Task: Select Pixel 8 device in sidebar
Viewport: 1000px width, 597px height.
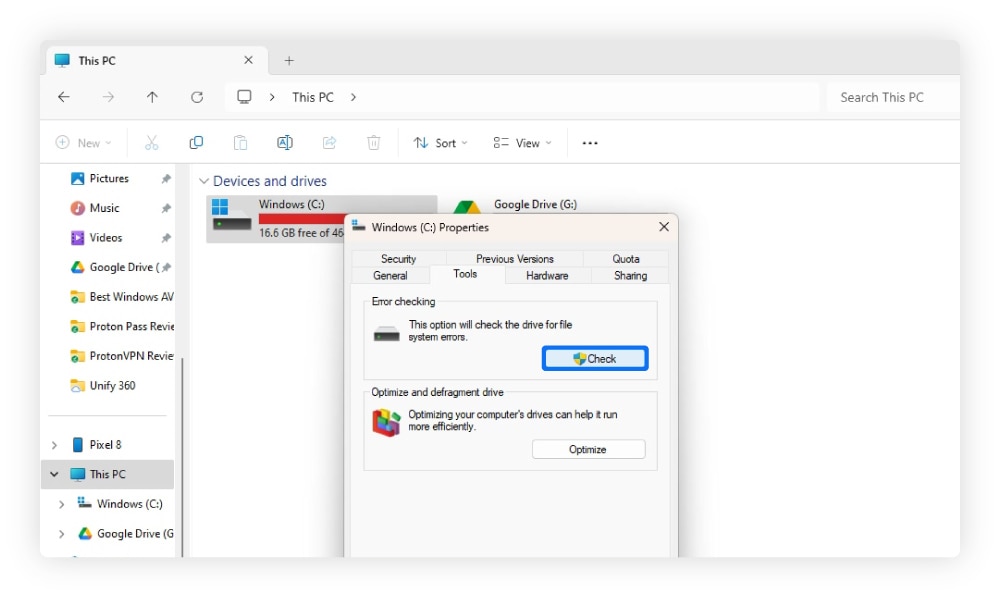Action: pos(105,445)
